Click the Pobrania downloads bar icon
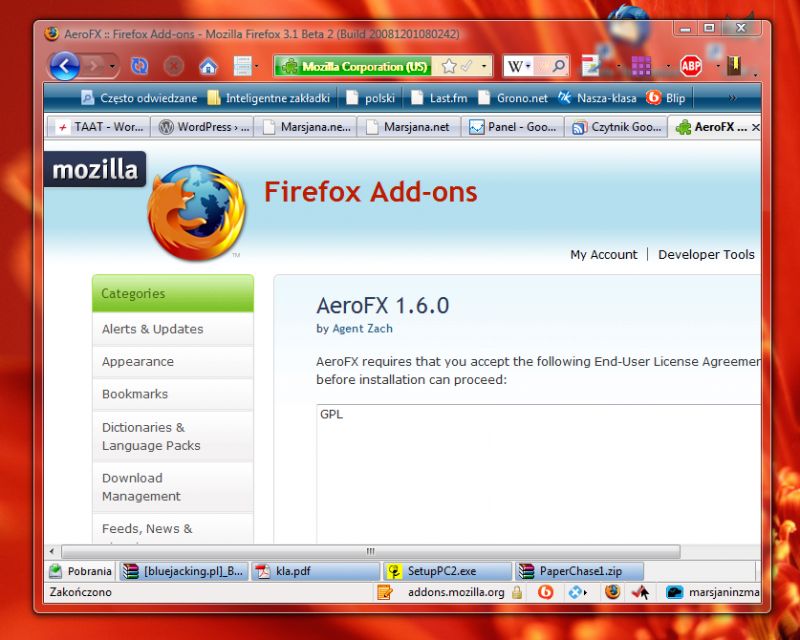 (55, 571)
